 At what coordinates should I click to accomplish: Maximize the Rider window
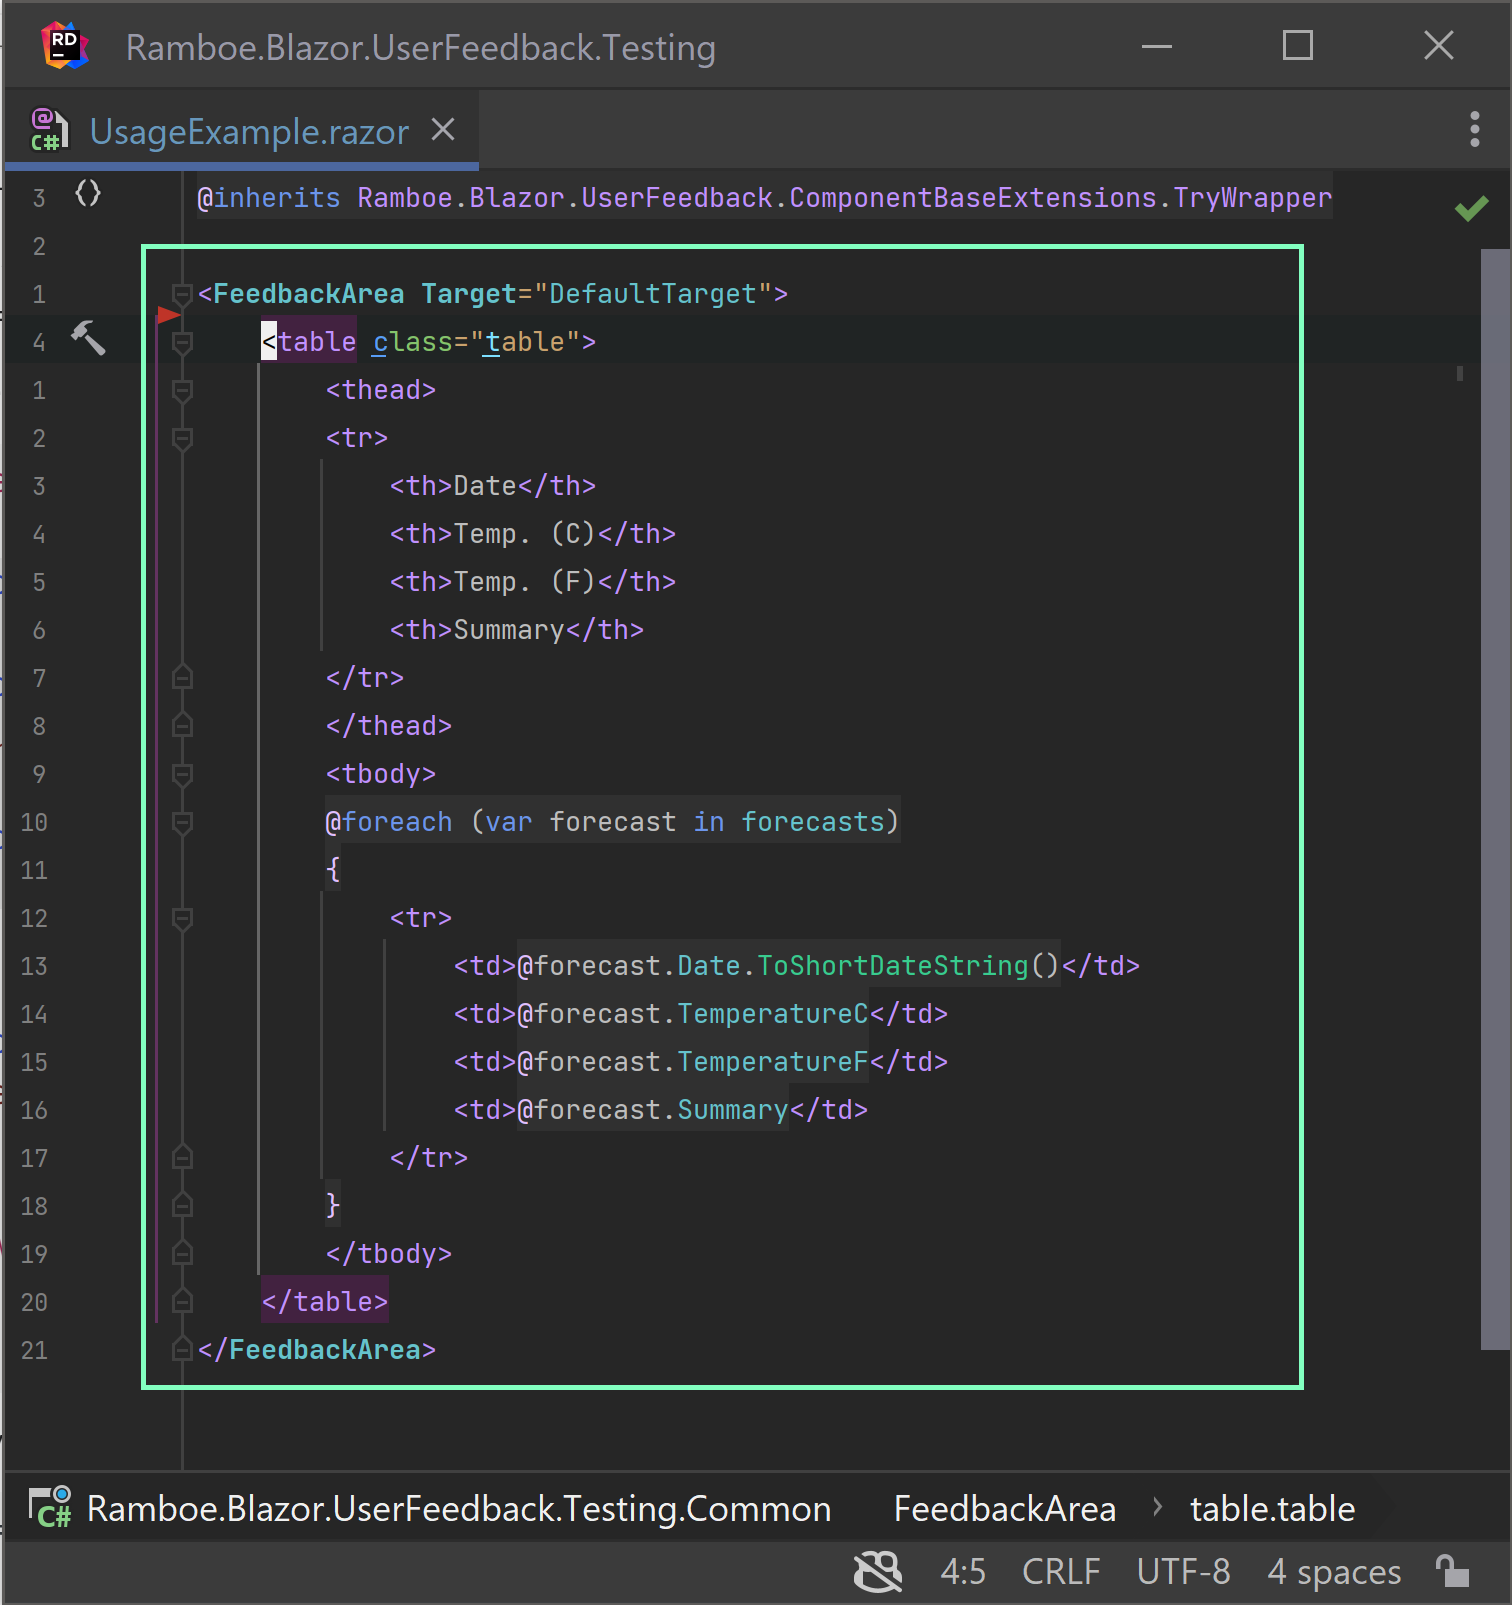tap(1298, 45)
